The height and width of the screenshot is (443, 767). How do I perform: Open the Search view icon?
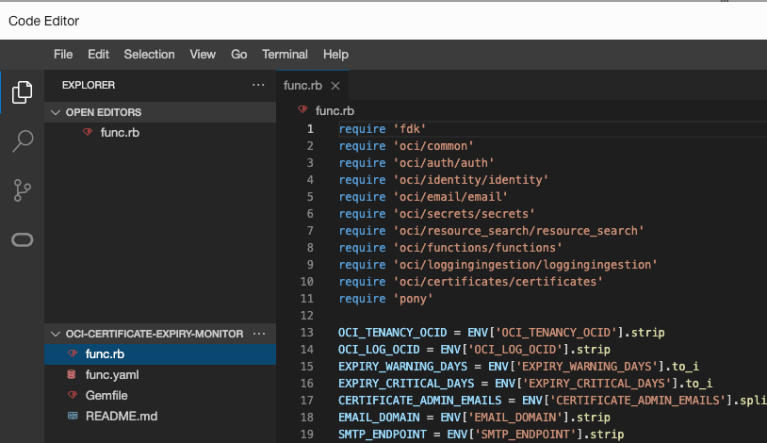pyautogui.click(x=22, y=141)
